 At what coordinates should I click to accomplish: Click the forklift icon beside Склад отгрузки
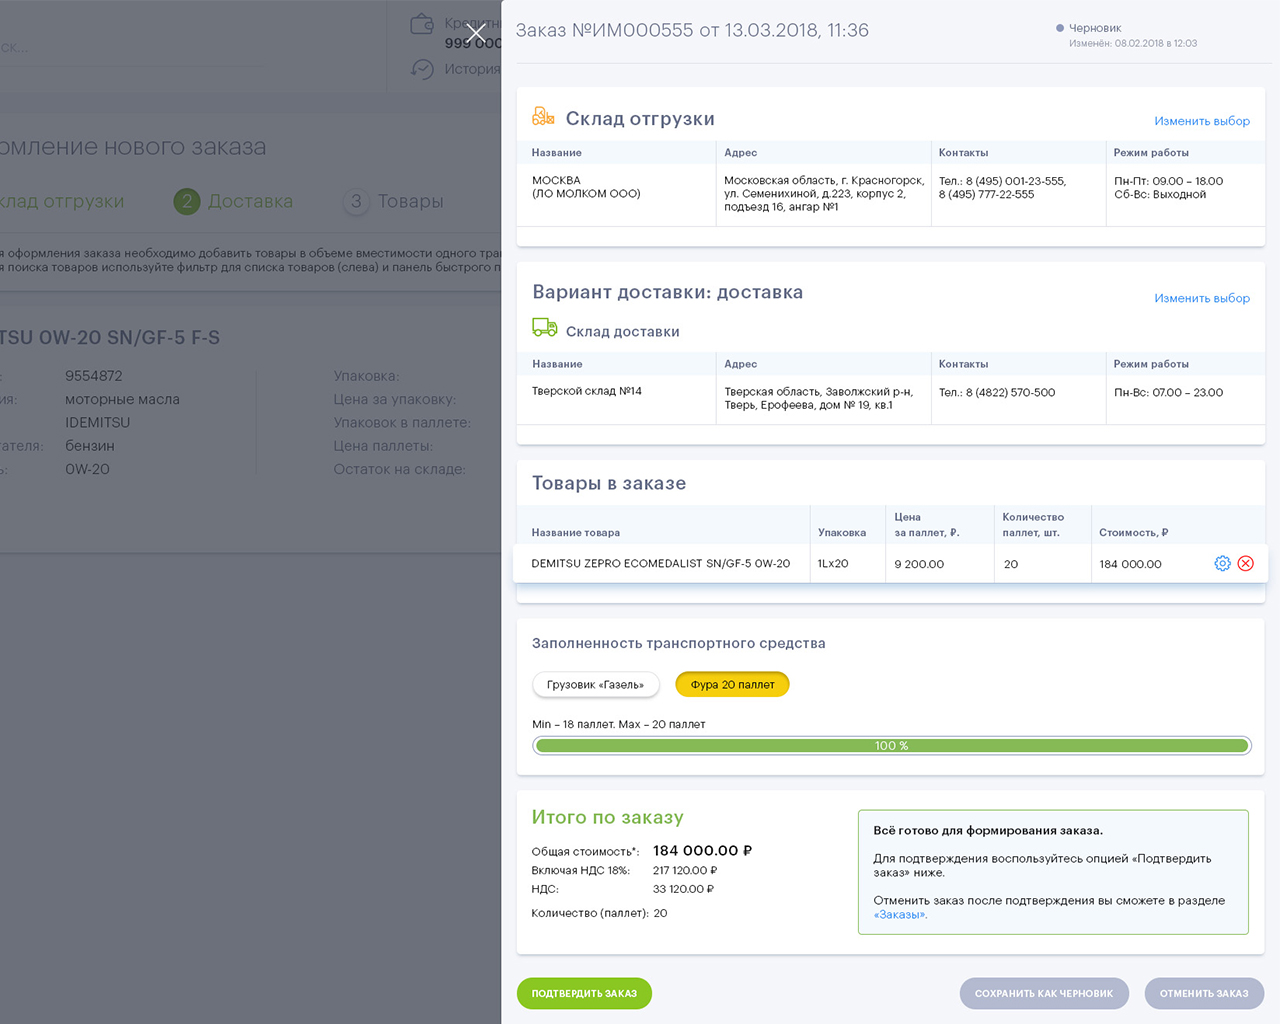[543, 117]
